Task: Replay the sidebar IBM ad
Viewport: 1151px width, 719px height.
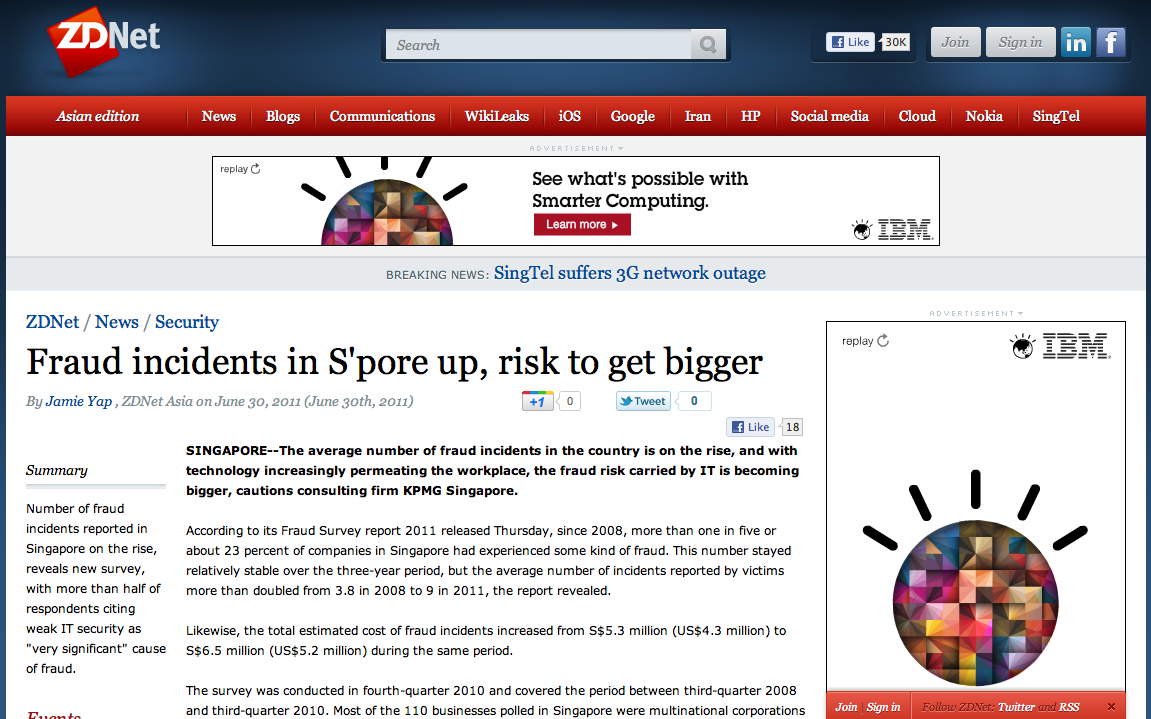Action: pos(865,341)
